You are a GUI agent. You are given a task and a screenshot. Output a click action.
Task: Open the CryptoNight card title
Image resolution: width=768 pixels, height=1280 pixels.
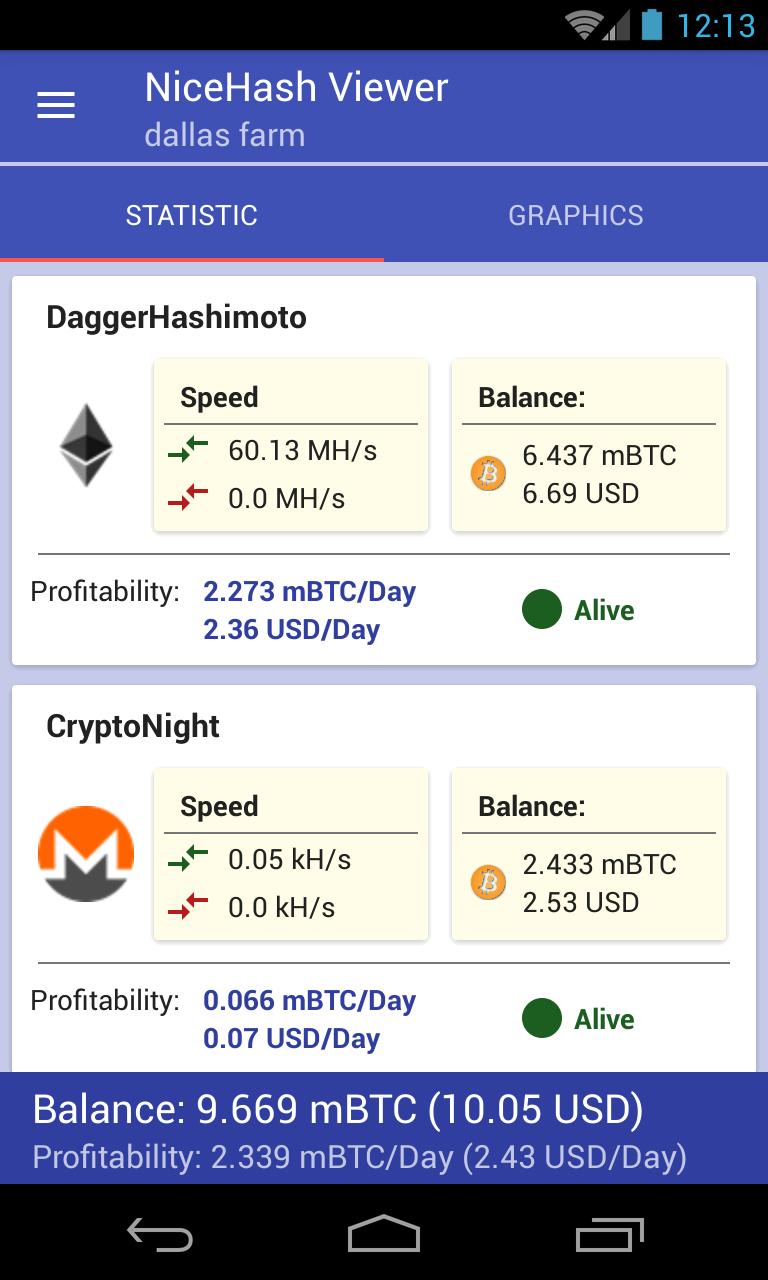[x=133, y=727]
